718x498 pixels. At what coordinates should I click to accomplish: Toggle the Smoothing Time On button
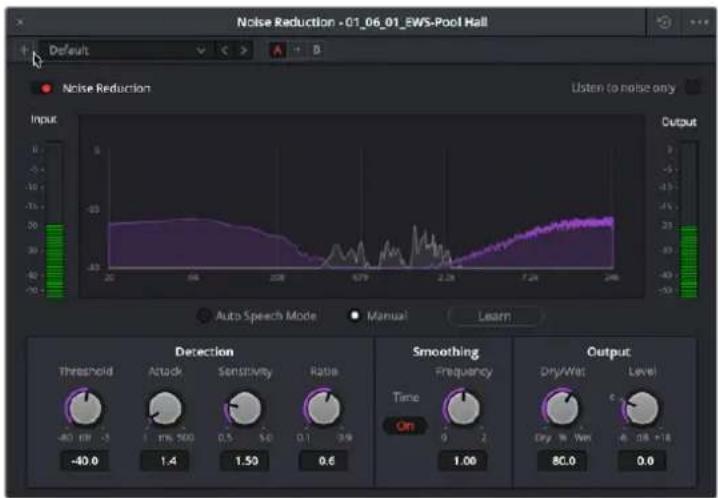(x=405, y=426)
